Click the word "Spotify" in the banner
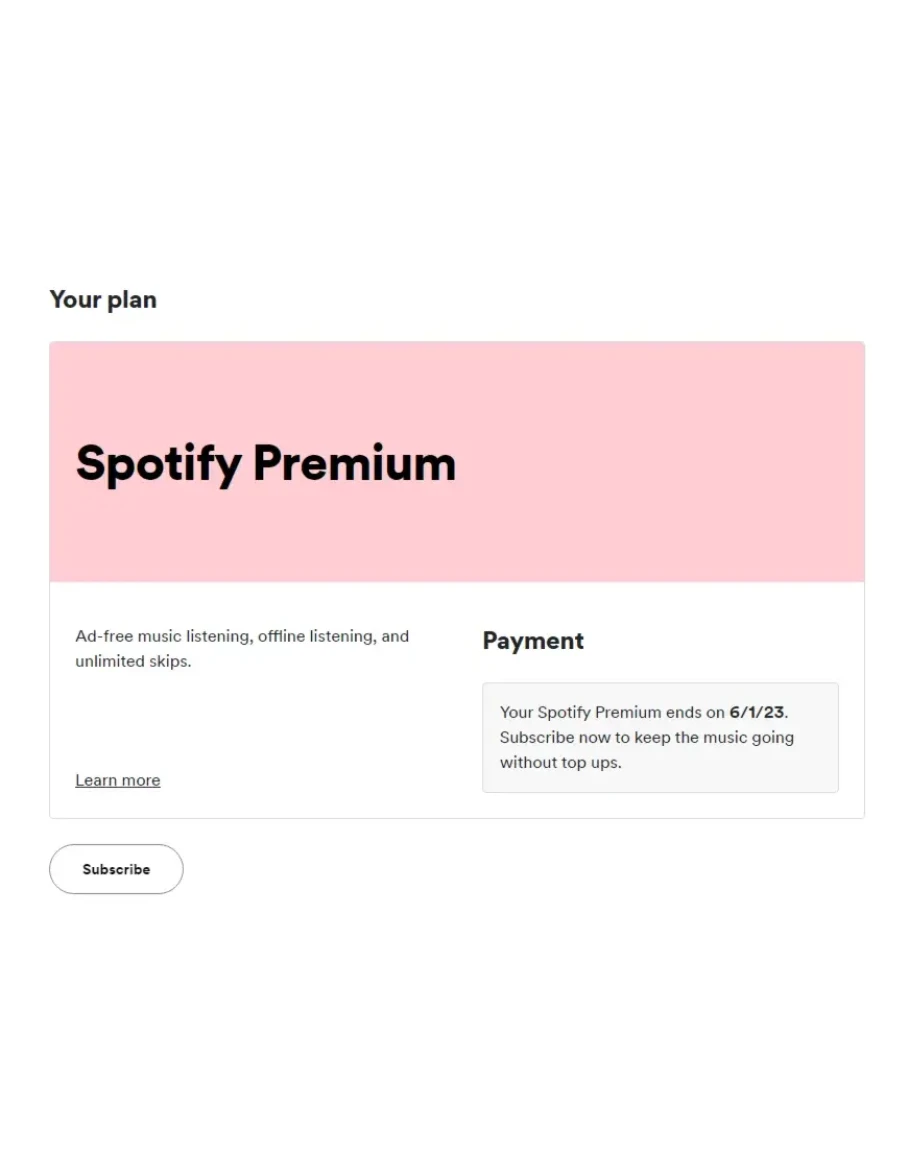The width and height of the screenshot is (910, 1155). coord(158,463)
